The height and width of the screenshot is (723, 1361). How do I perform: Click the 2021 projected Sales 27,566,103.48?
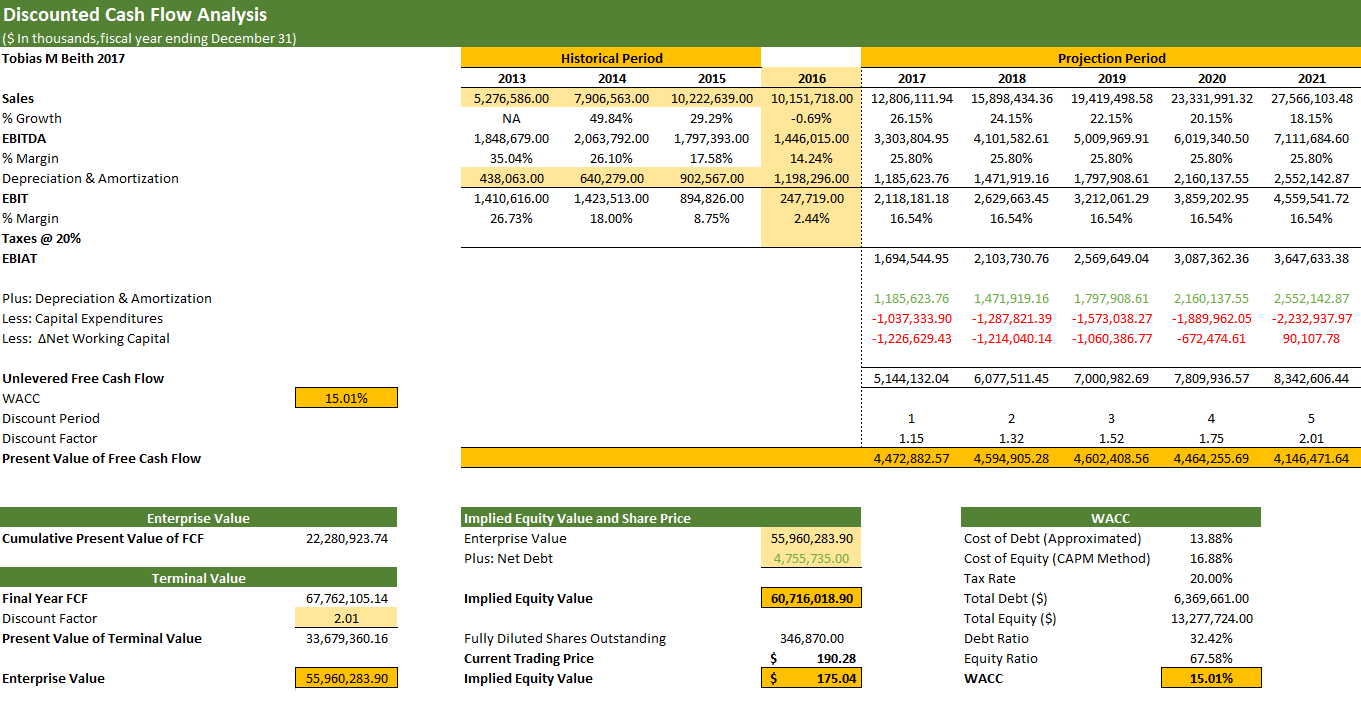point(1311,98)
